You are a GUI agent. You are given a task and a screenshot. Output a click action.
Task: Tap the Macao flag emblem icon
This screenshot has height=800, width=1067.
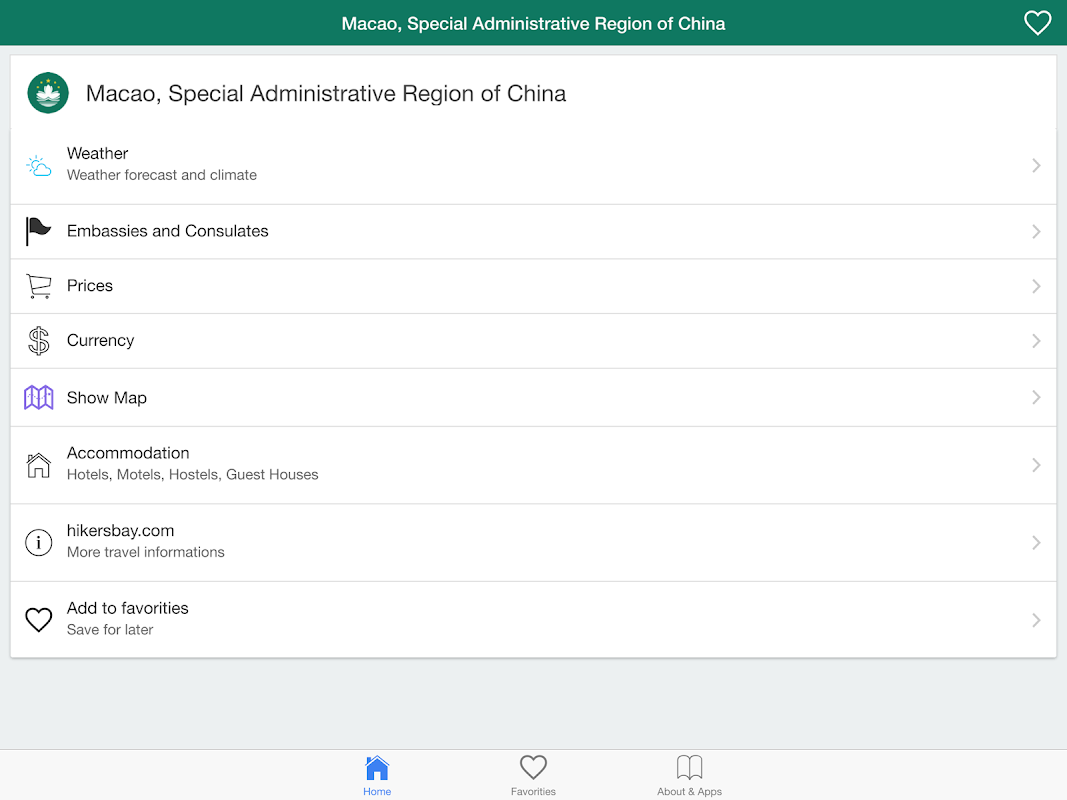coord(48,93)
